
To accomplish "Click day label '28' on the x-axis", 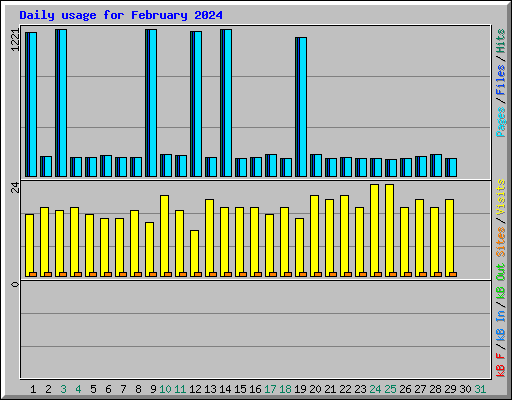I will (435, 389).
